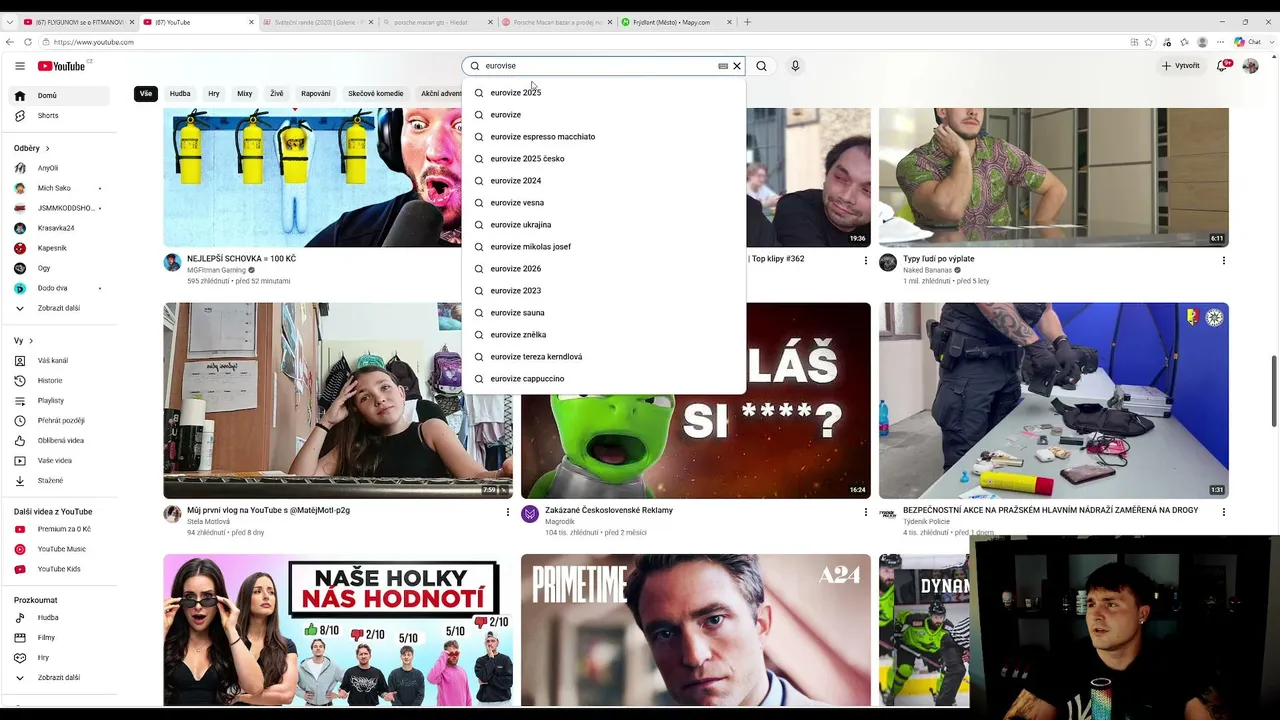Start voice search with the microphone icon

coord(795,66)
